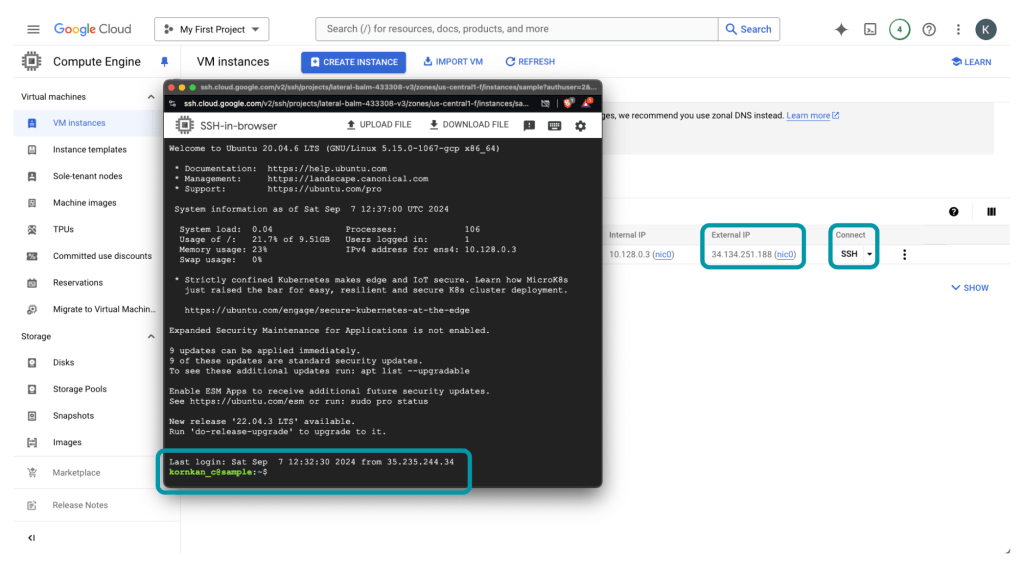Open notifications badge showing 4
Screen dimensions: 1023x566
click(x=899, y=29)
